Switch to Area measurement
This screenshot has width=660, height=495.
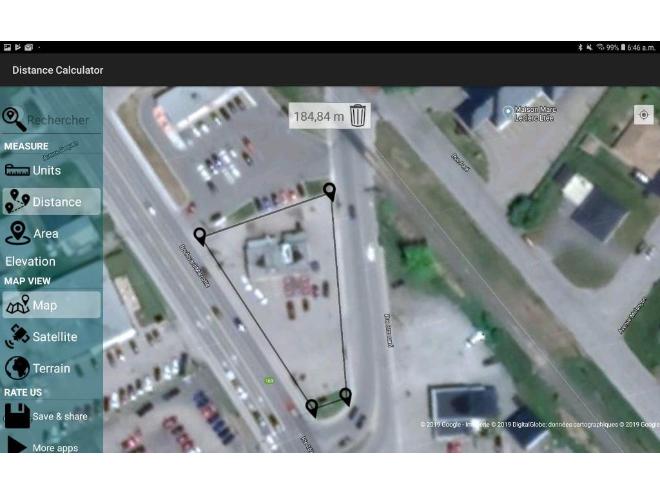click(x=51, y=233)
